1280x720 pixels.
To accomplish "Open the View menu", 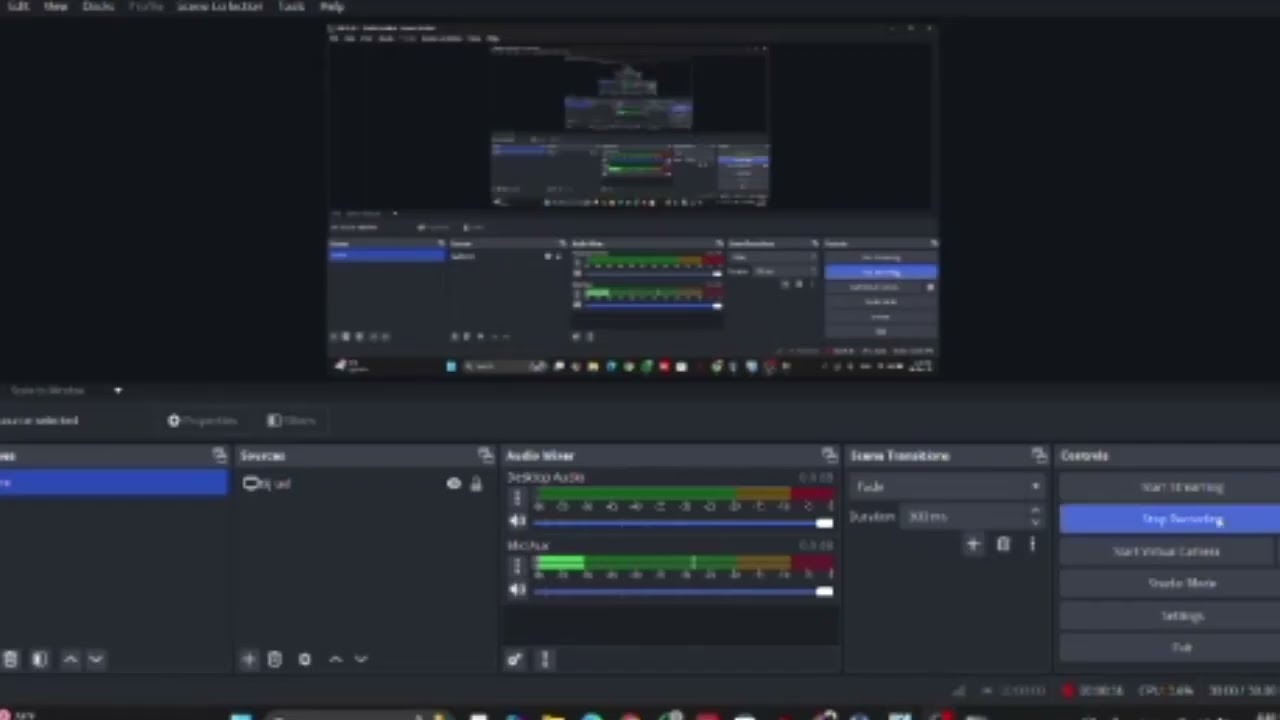I will (55, 6).
